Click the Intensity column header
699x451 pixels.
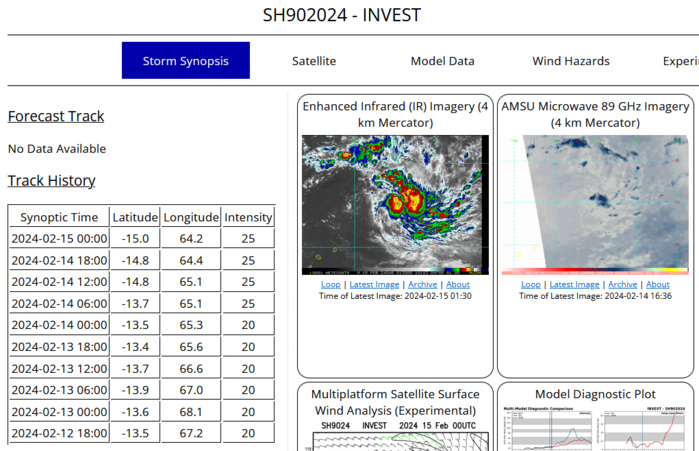(248, 217)
